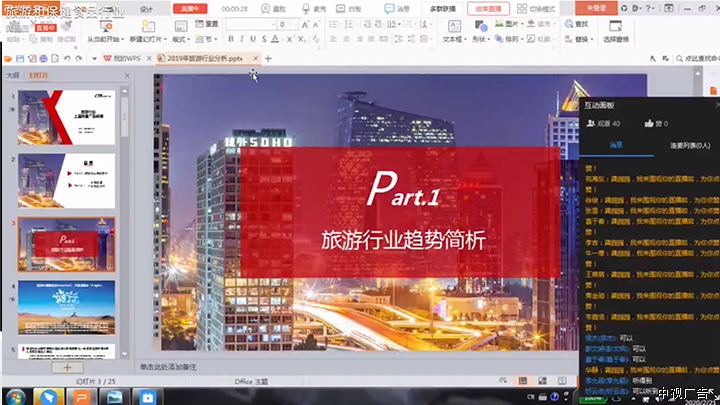Close the slide thumbnail panel
720x405 pixels.
click(127, 75)
